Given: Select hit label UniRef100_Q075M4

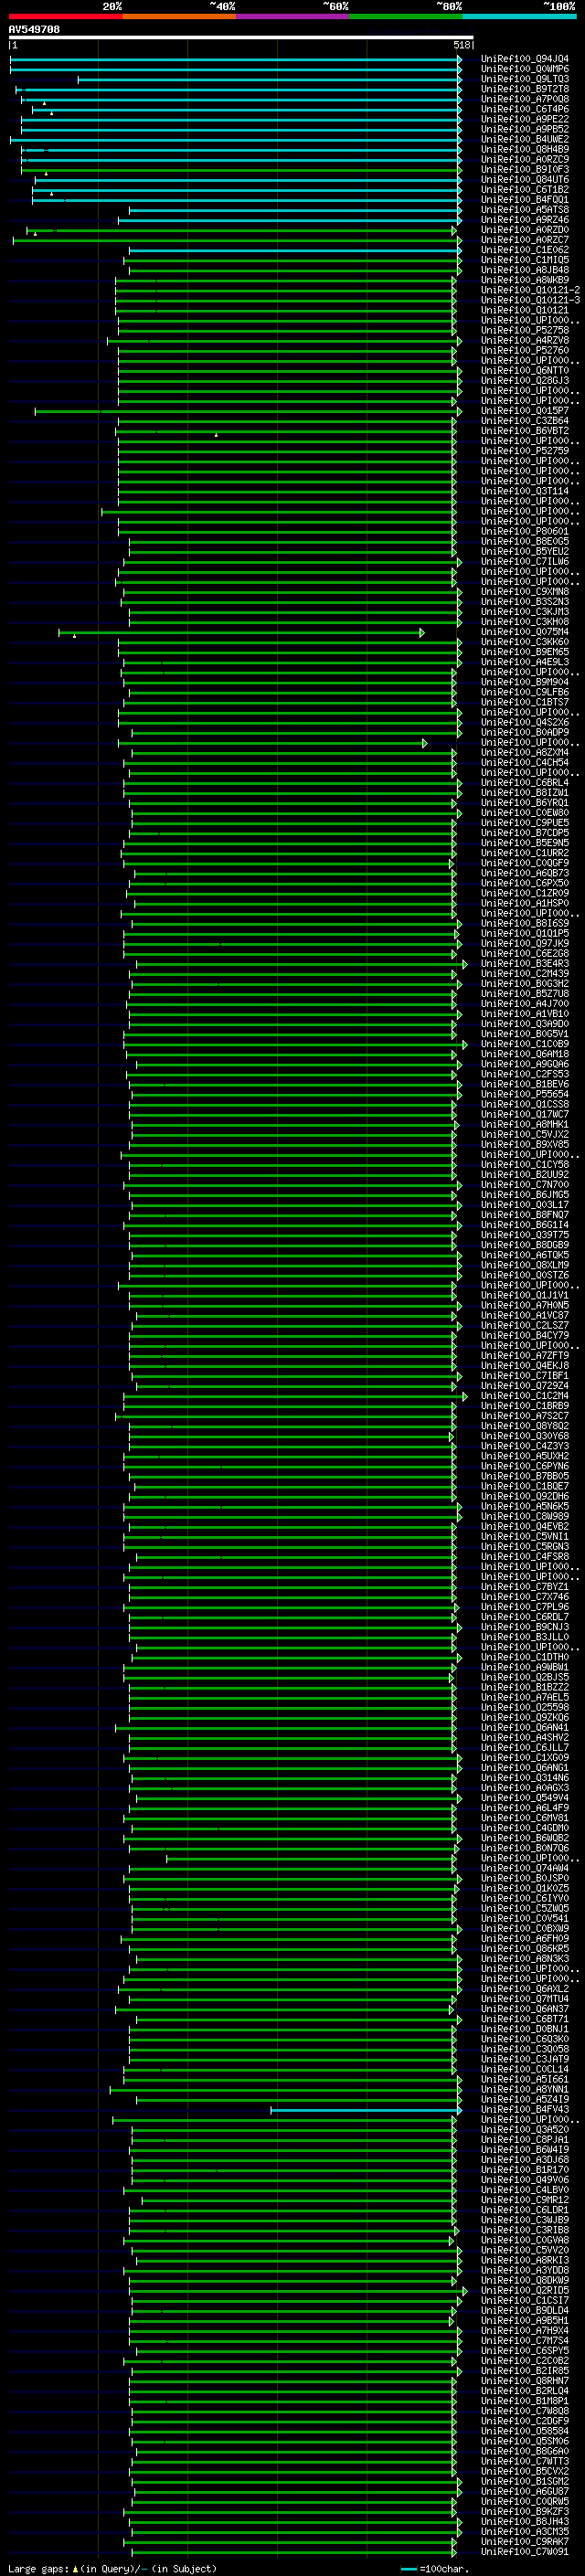Looking at the screenshot, I should [525, 632].
